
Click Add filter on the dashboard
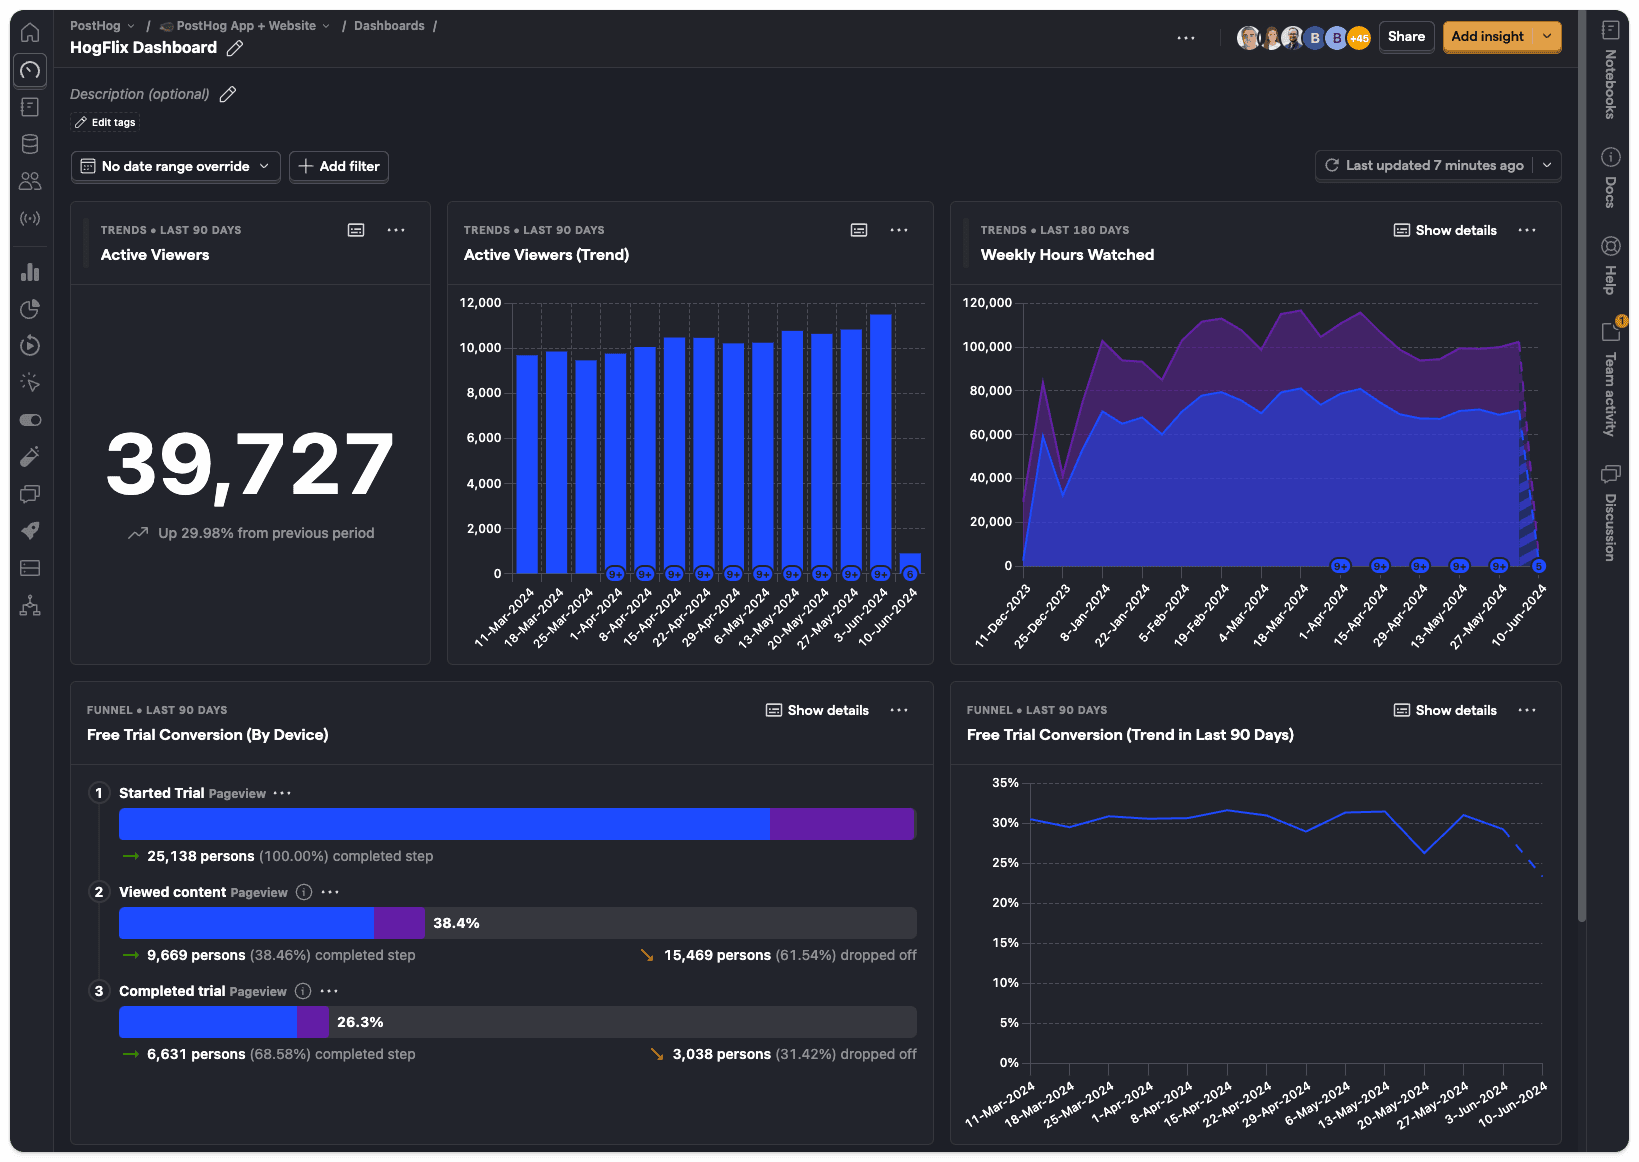tap(338, 166)
